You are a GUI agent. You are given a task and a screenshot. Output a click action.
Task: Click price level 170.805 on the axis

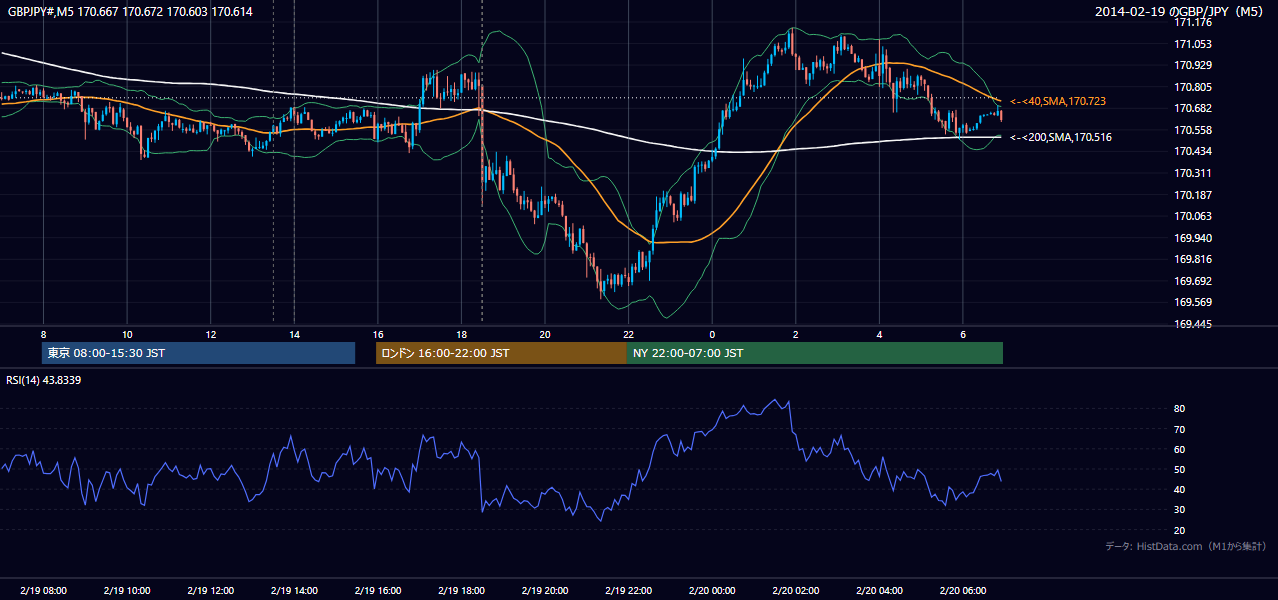click(1192, 87)
